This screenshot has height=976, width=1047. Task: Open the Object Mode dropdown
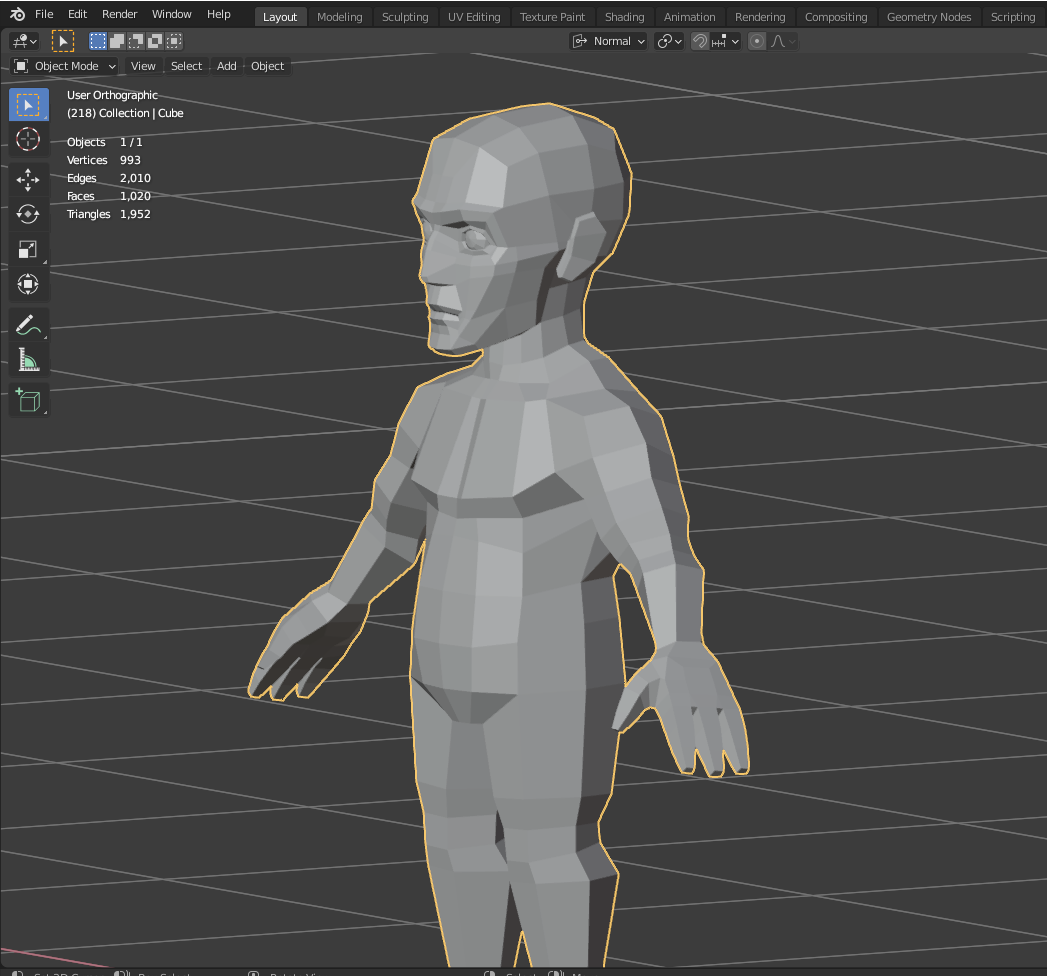(66, 66)
